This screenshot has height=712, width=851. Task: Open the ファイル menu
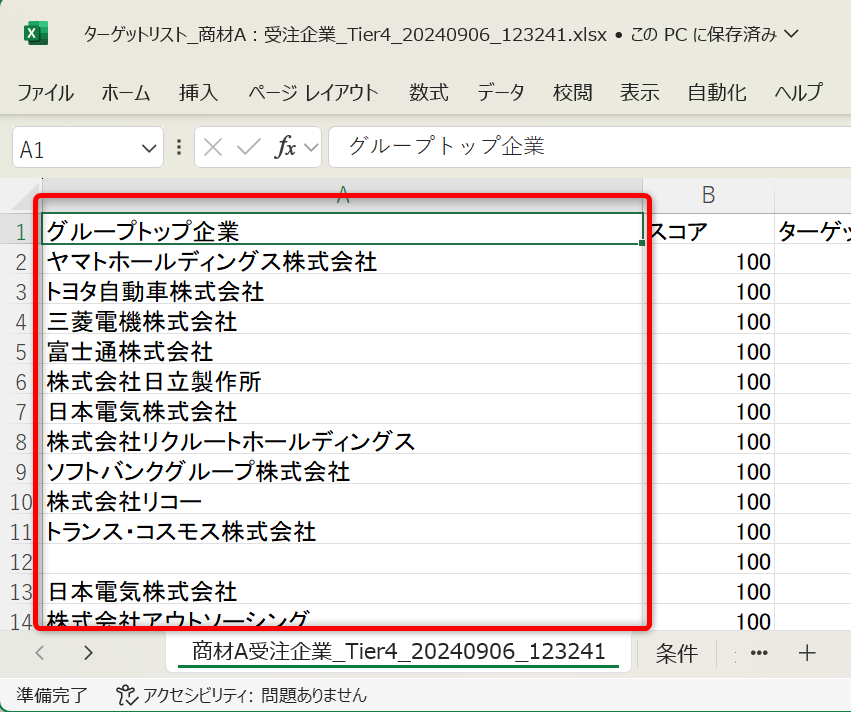[45, 93]
